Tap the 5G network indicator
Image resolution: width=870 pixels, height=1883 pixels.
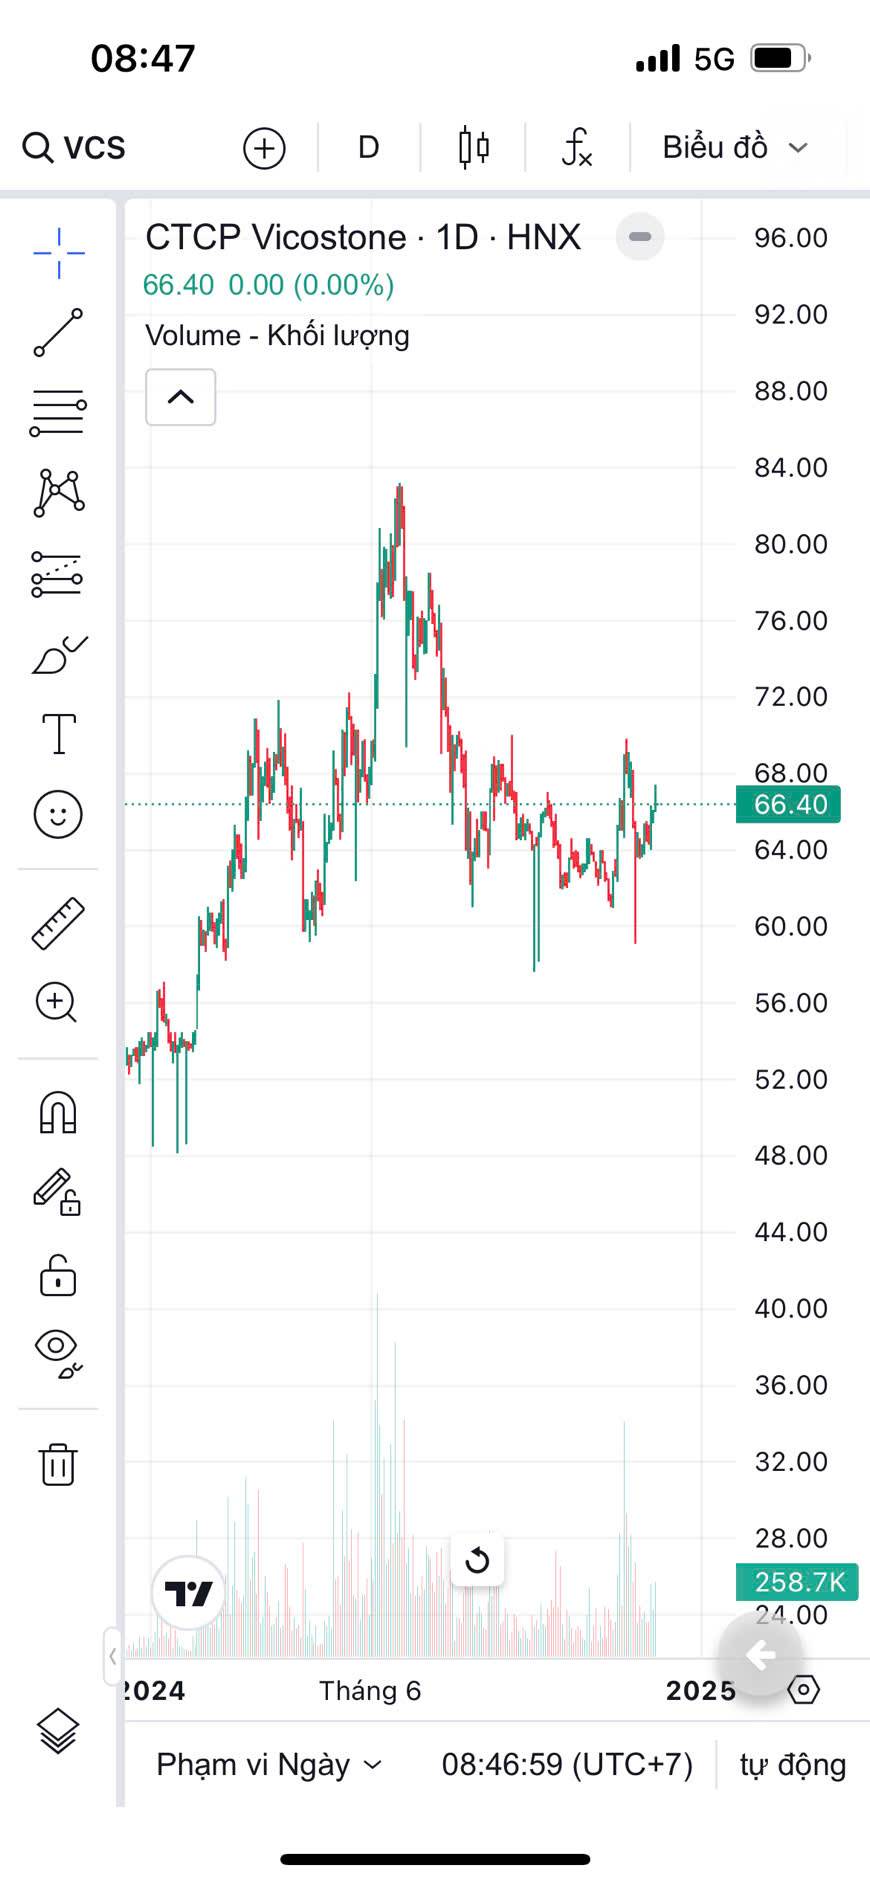click(x=714, y=59)
